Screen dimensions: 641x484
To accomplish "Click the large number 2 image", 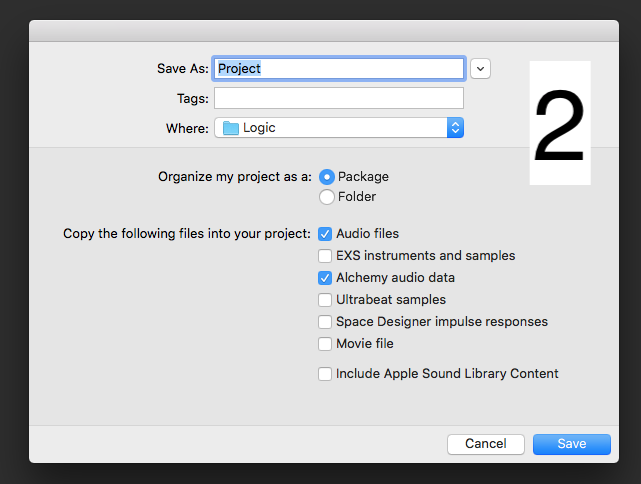I will click(x=560, y=123).
